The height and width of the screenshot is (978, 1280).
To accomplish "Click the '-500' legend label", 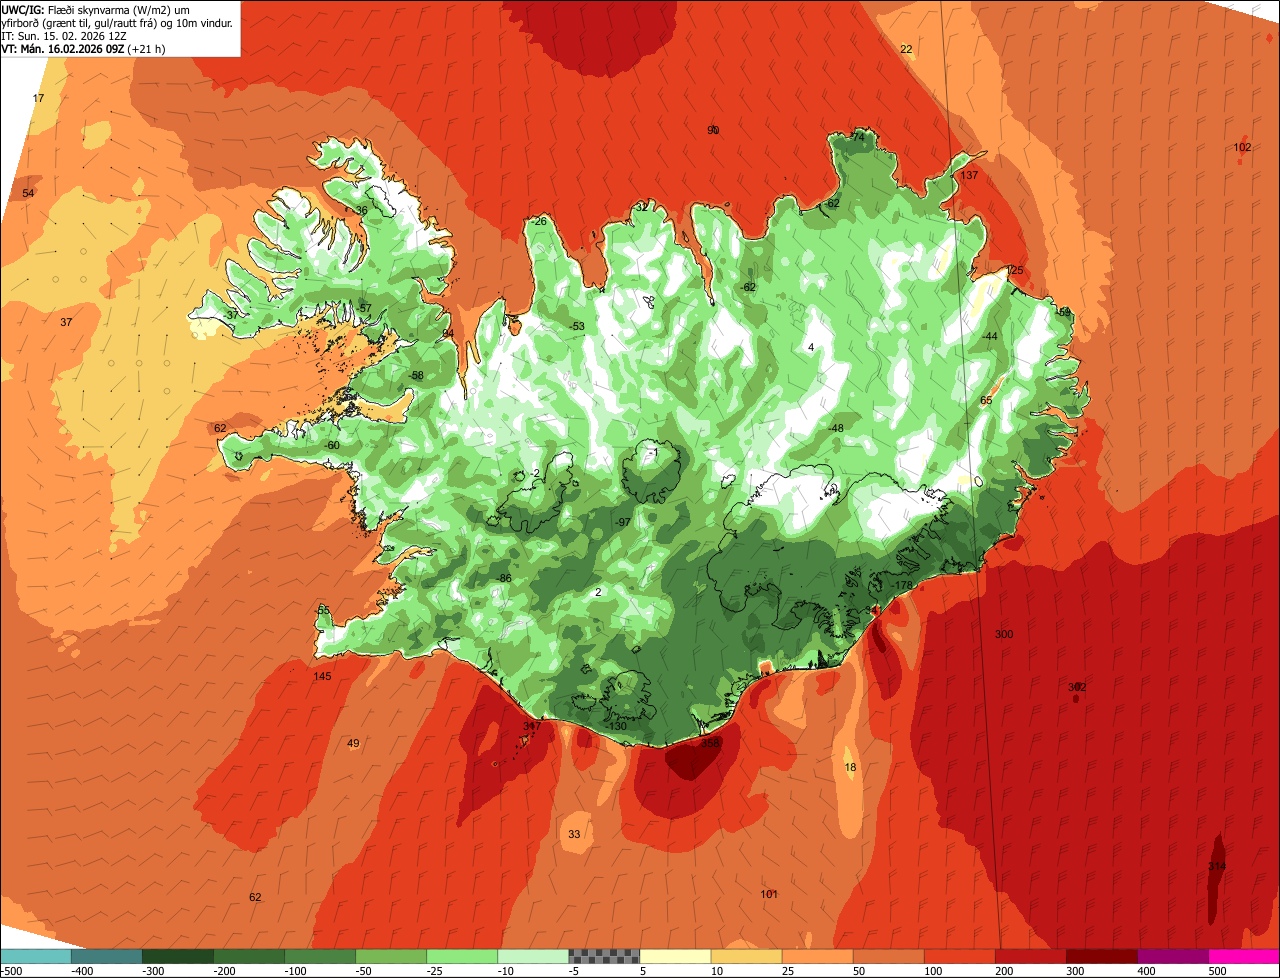I will point(12,970).
